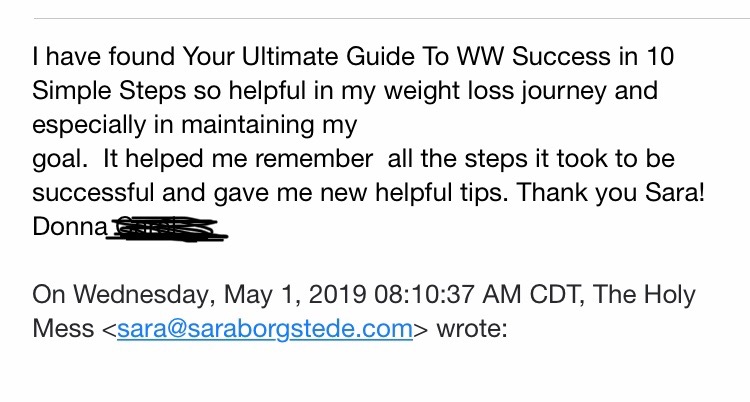This screenshot has height=402, width=750.
Task: Click the name Donna in the signature
Action: (70, 226)
